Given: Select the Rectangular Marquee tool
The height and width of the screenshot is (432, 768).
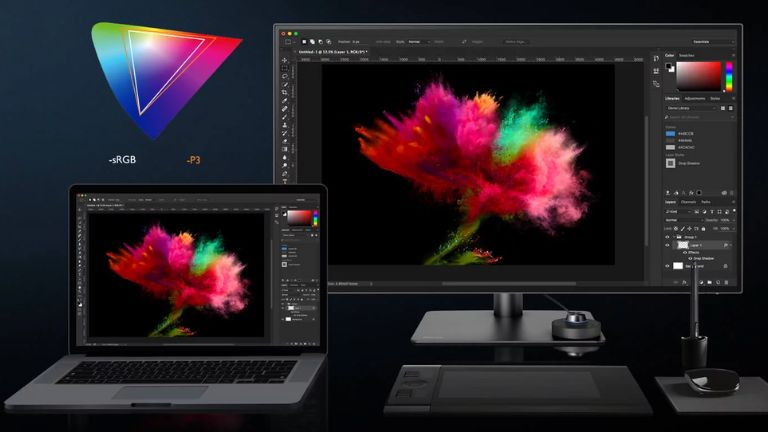Looking at the screenshot, I should coord(285,68).
